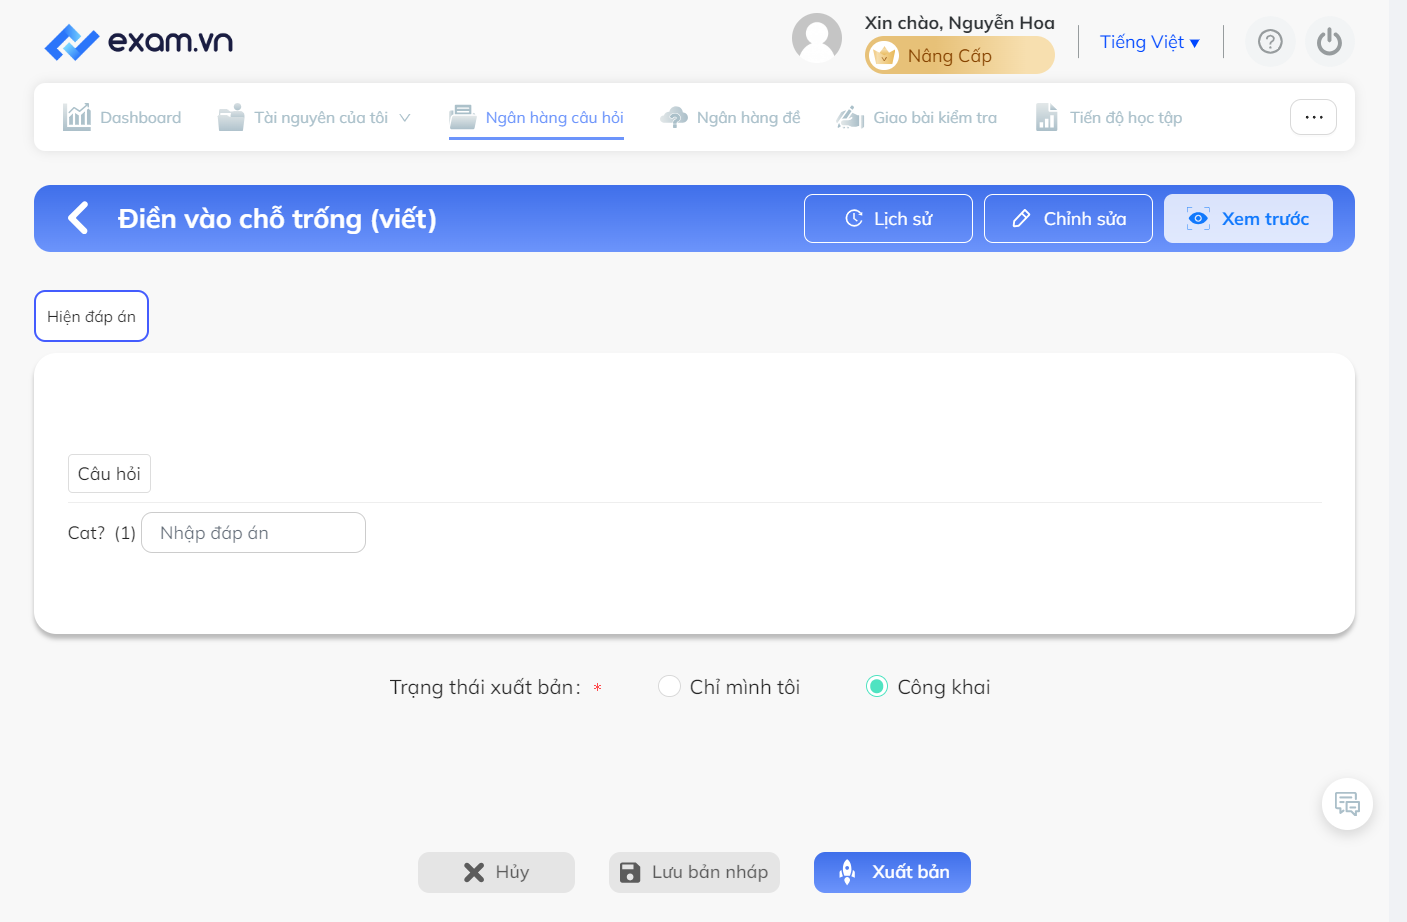The width and height of the screenshot is (1407, 922).
Task: Click the Câu hỏi label box
Action: [x=109, y=474]
